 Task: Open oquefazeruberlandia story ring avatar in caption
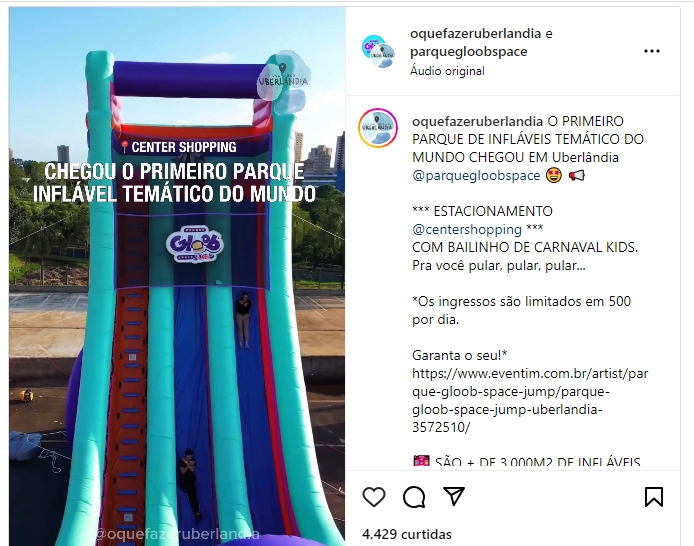click(378, 128)
